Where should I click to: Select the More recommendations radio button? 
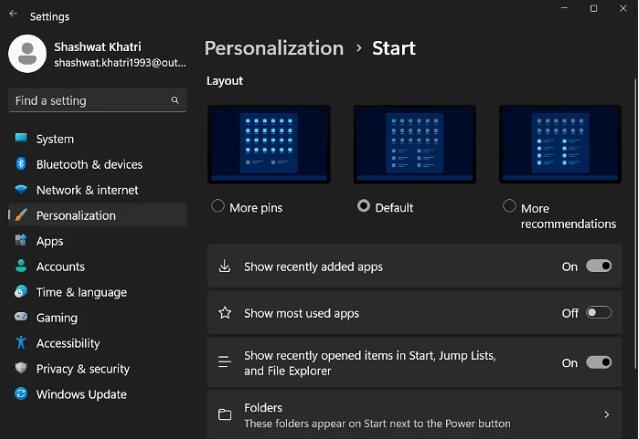pyautogui.click(x=509, y=206)
